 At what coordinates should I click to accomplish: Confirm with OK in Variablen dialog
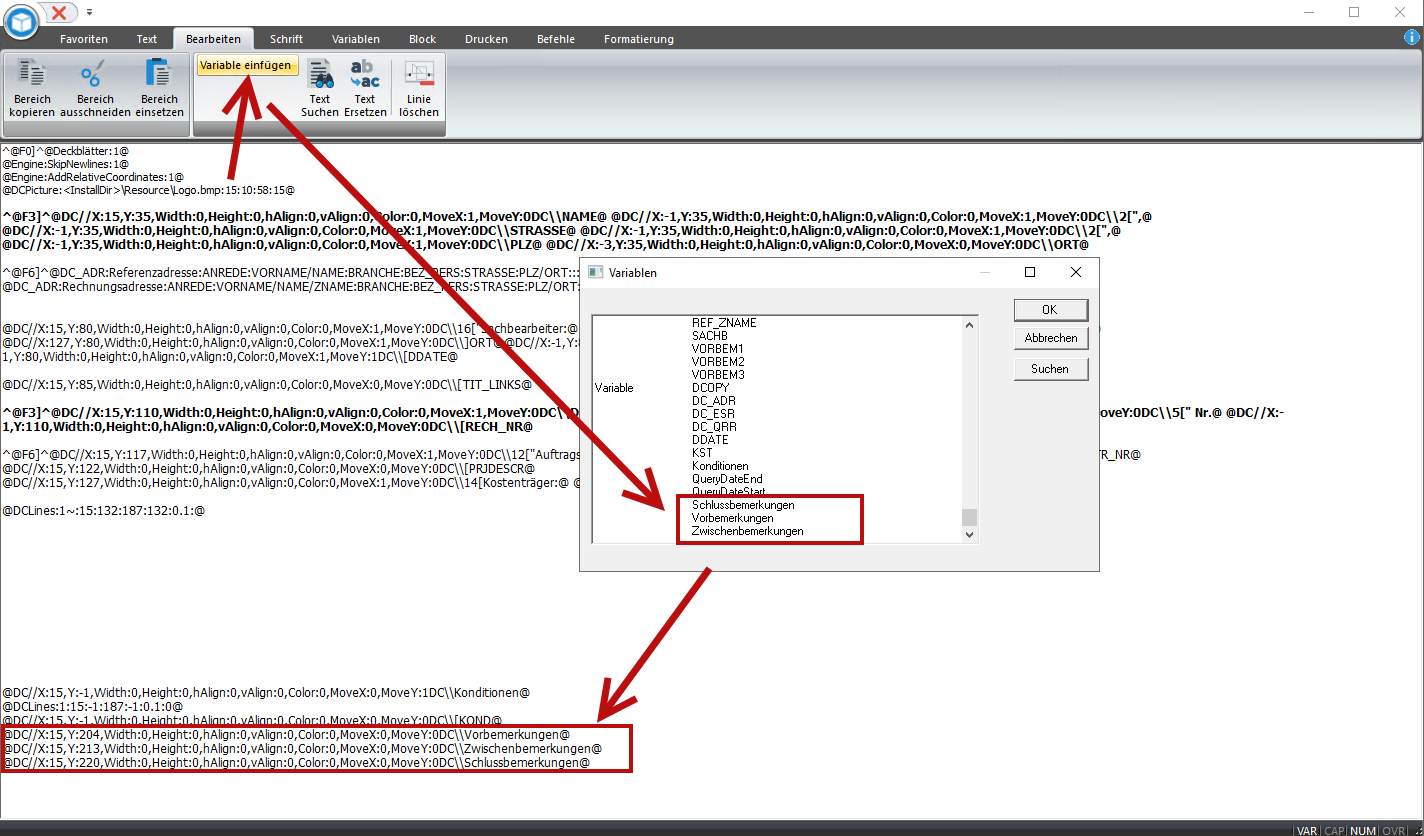coord(1050,309)
